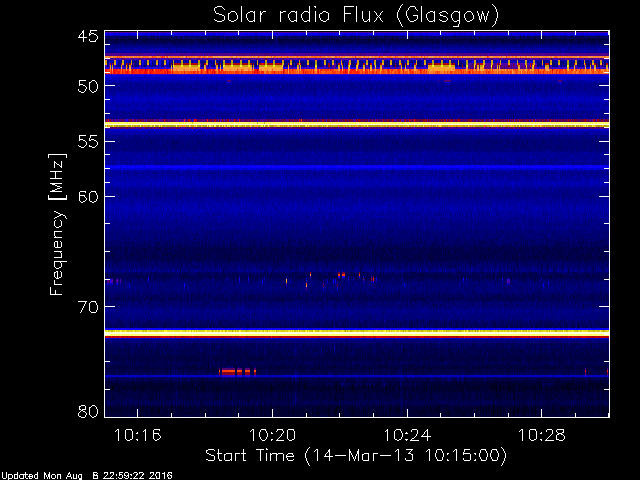Click the "55" frequency tick label
The width and height of the screenshot is (640, 480).
click(x=88, y=142)
